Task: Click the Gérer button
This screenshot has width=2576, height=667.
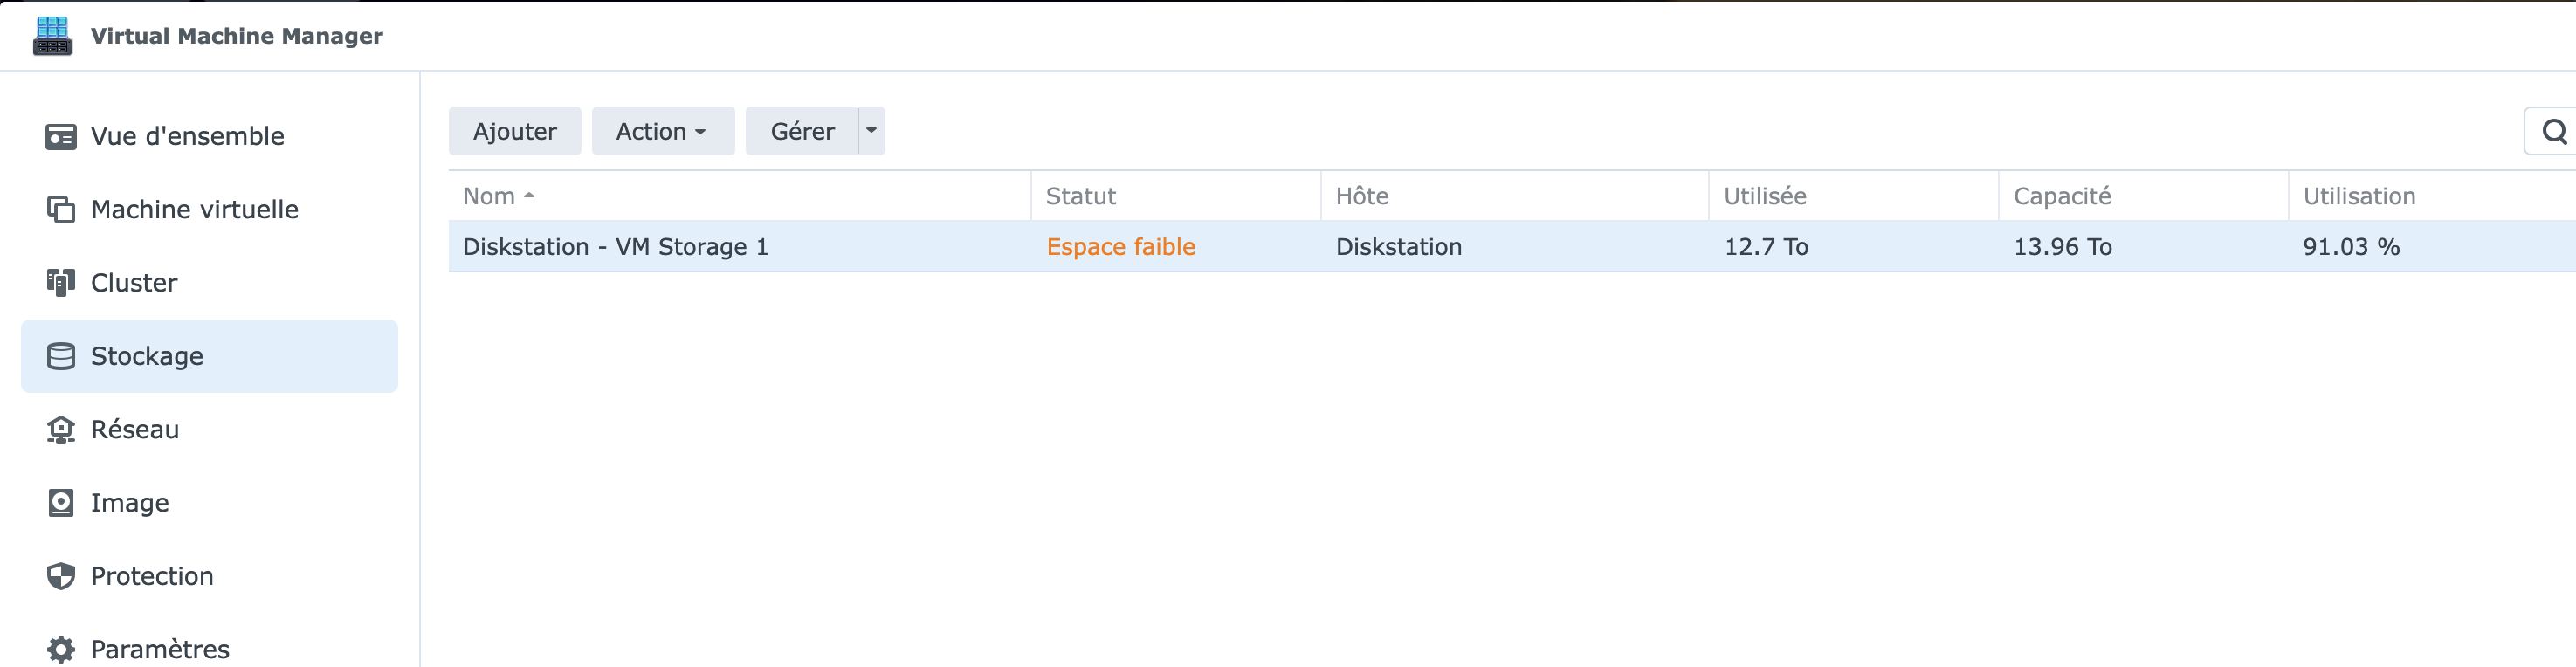Action: [x=802, y=131]
